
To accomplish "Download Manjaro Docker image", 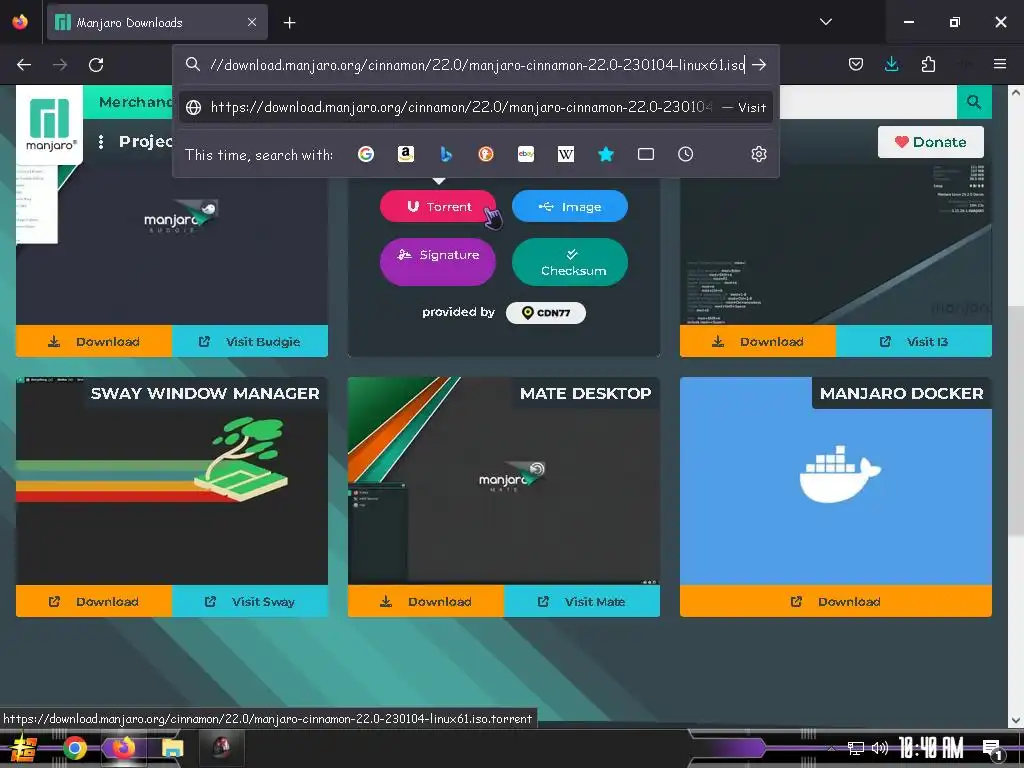I will pos(836,601).
